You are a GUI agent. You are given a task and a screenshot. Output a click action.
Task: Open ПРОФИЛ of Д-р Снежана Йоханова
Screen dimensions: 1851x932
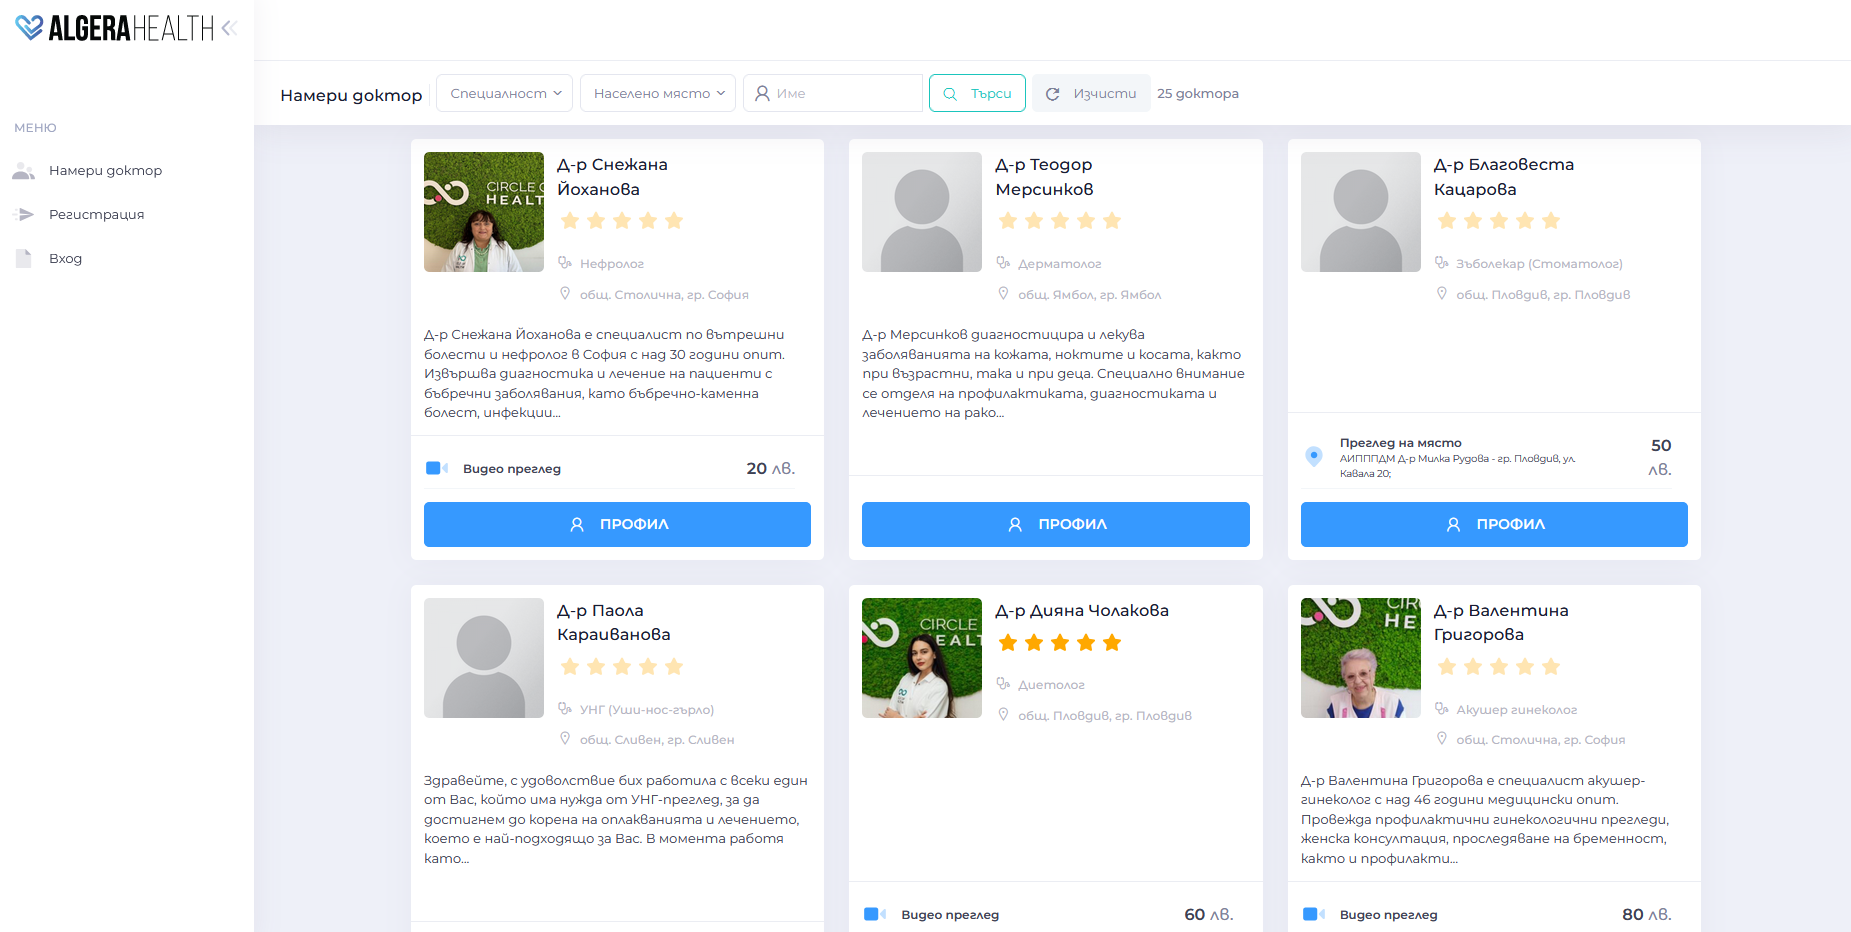tap(617, 524)
